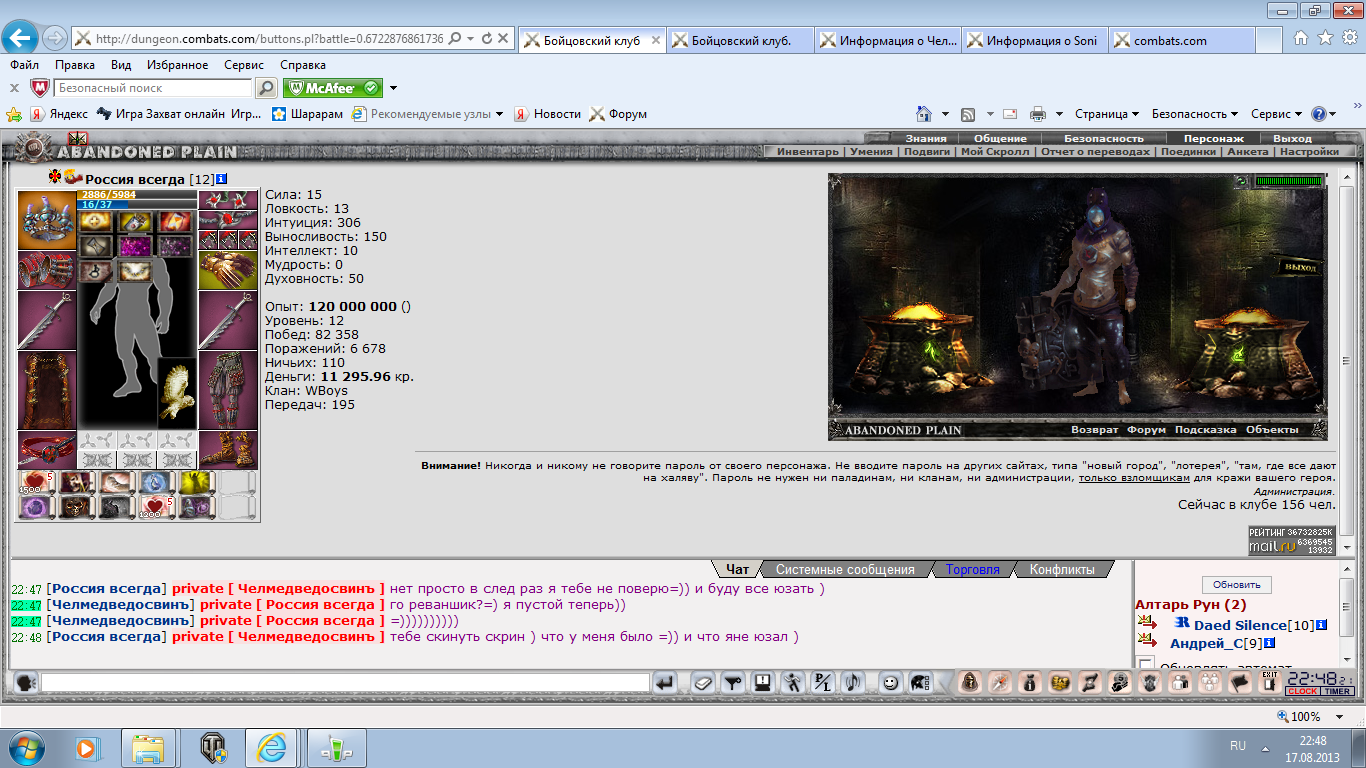This screenshot has width=1366, height=768.
Task: Open info icon beside Daed Silence
Action: (x=1321, y=625)
